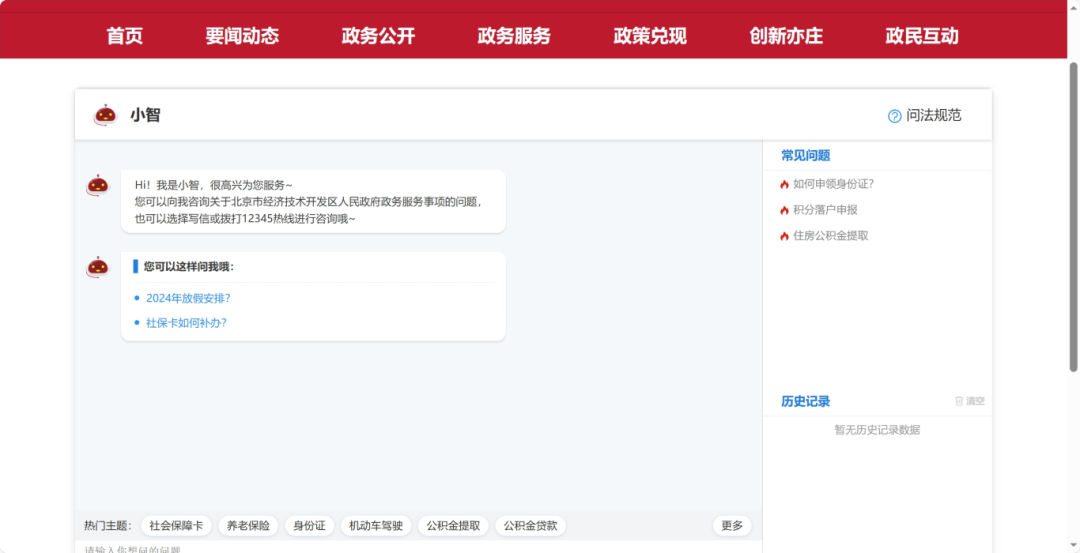
Task: Click the 小智 robot avatar in header
Action: 105,115
